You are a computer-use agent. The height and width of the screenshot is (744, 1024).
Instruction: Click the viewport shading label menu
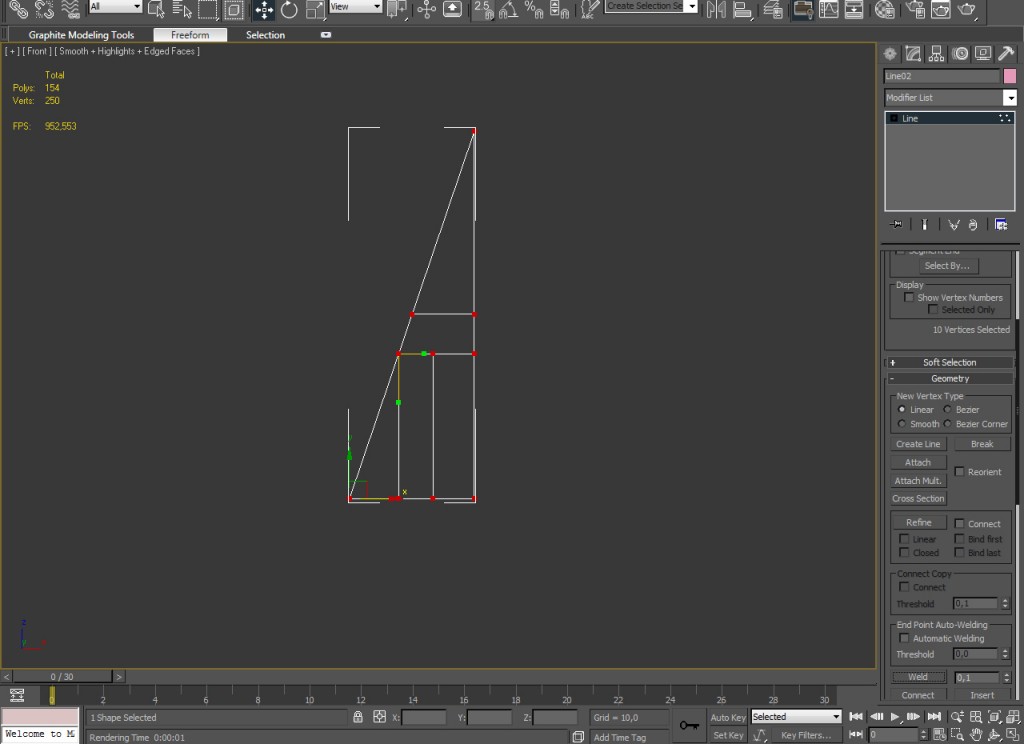click(129, 51)
